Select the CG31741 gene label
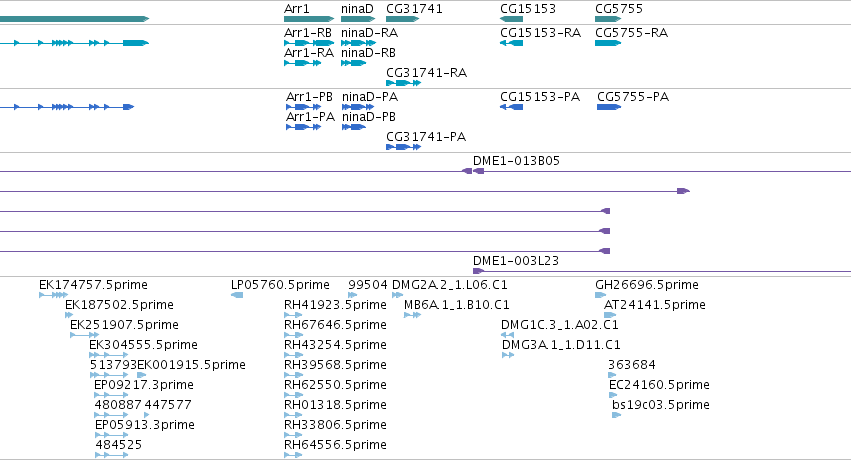The width and height of the screenshot is (851, 460). point(414,9)
